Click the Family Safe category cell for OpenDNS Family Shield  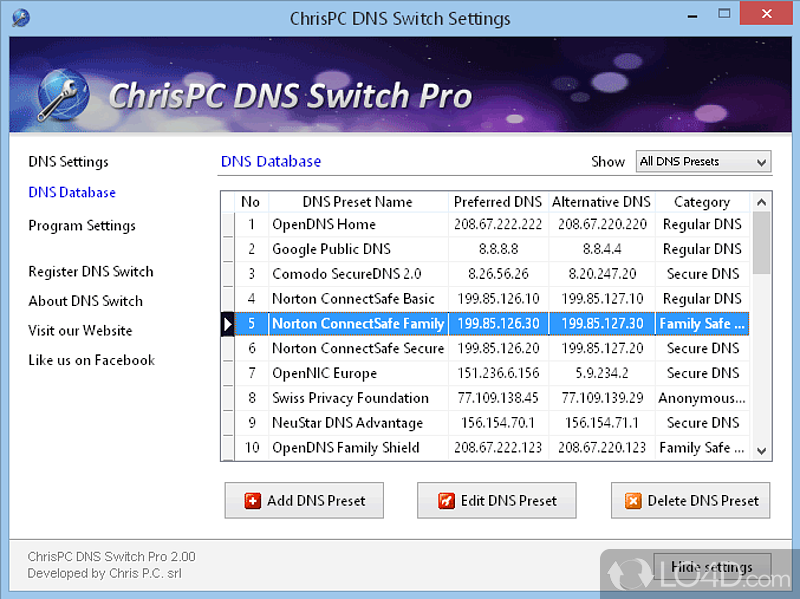(x=702, y=448)
